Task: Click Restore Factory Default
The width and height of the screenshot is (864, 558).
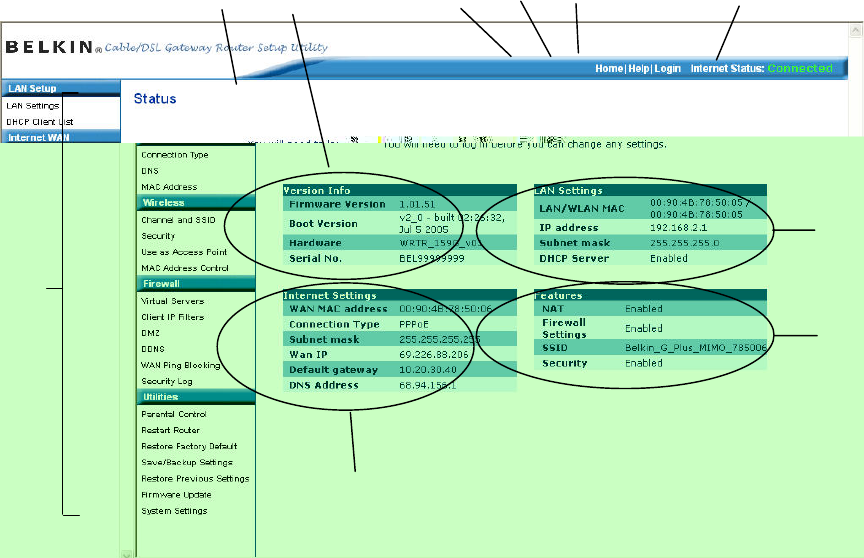Action: click(x=189, y=446)
